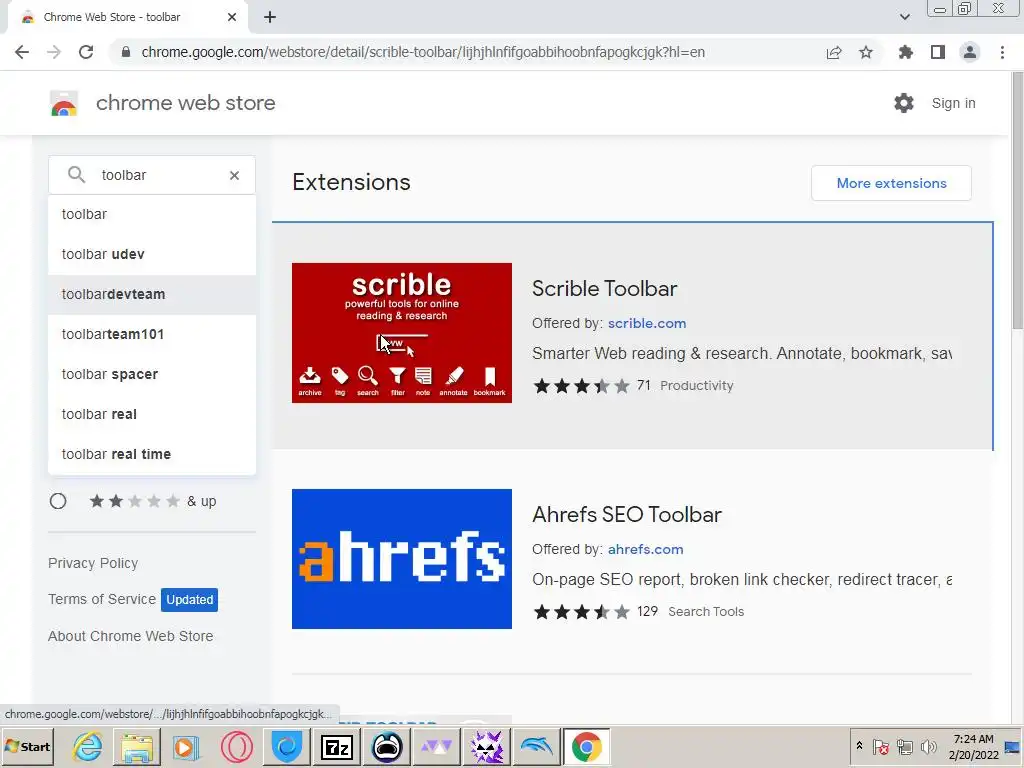Open the Scrible Toolbar title
This screenshot has width=1024, height=768.
[605, 289]
